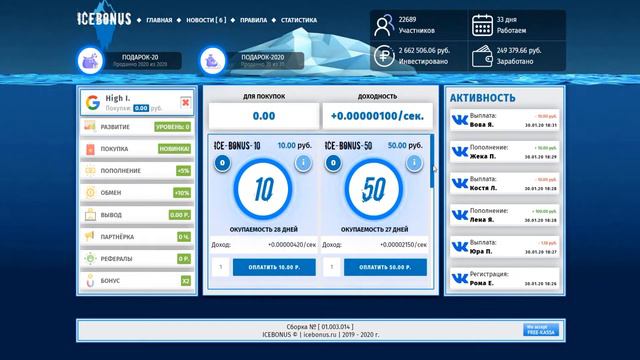Click the ICE-BONUS-10 quantity field
Viewport: 640px width, 360px height.
pos(221,267)
